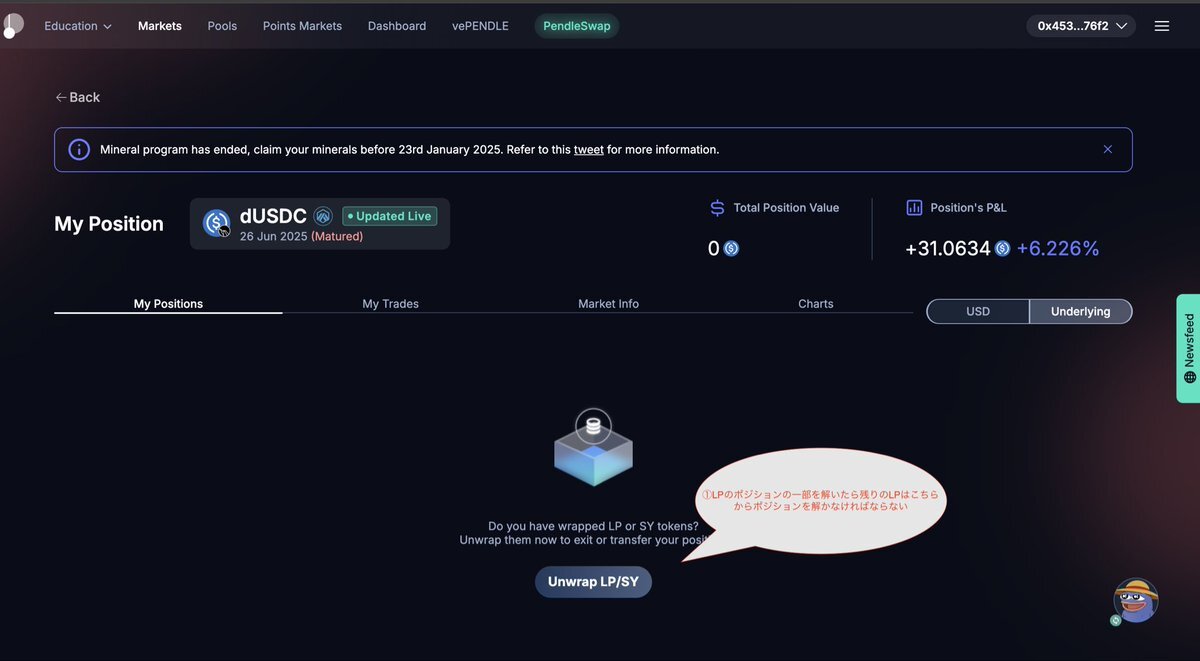Dismiss the mineral program banner
The image size is (1200, 661).
tap(1108, 149)
